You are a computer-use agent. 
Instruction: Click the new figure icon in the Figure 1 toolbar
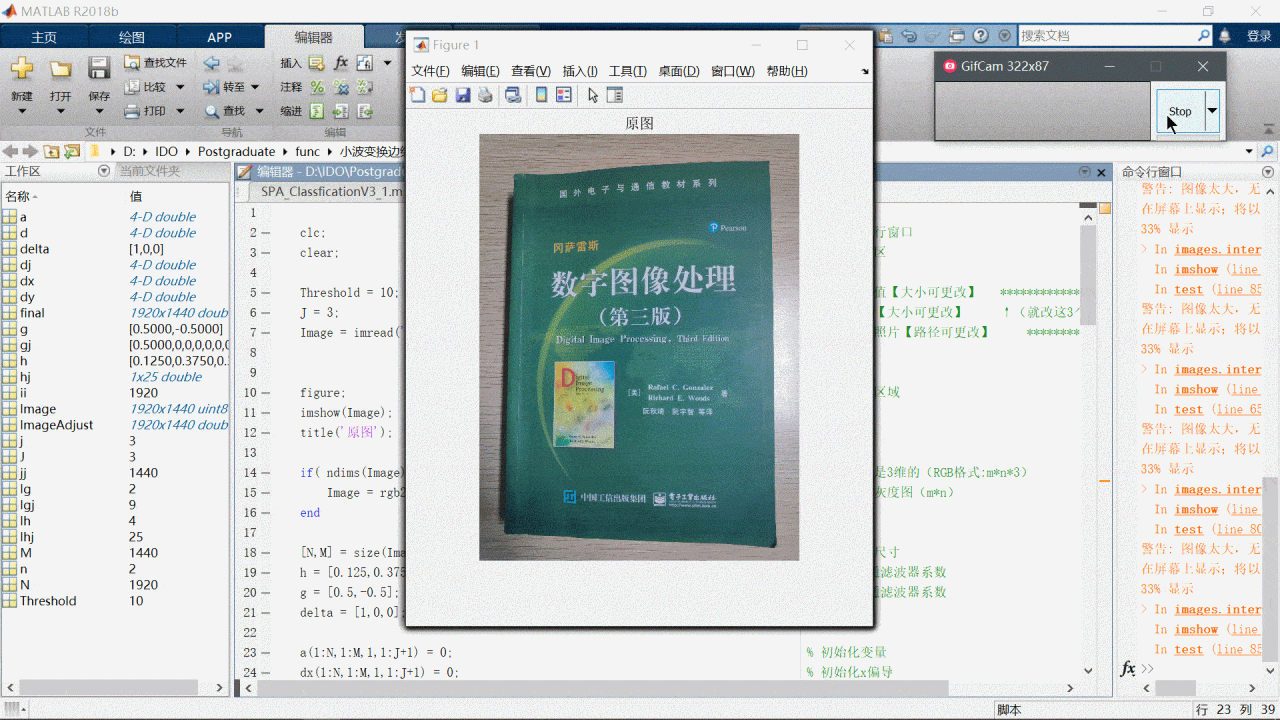point(417,95)
